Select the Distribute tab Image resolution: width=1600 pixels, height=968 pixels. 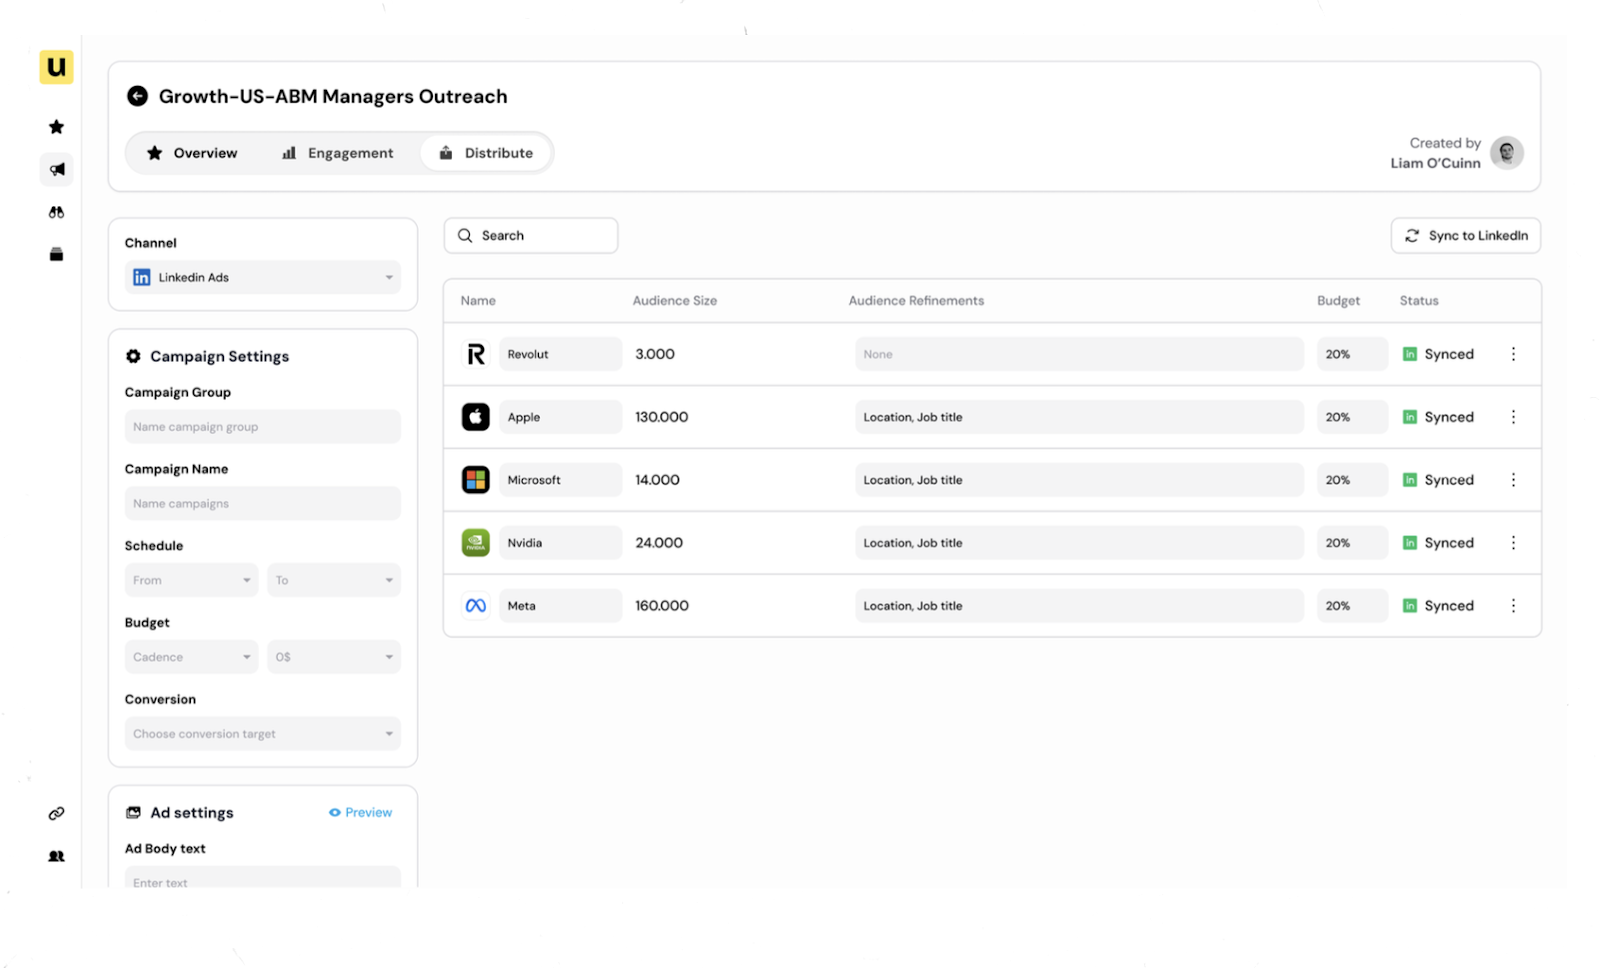click(486, 153)
